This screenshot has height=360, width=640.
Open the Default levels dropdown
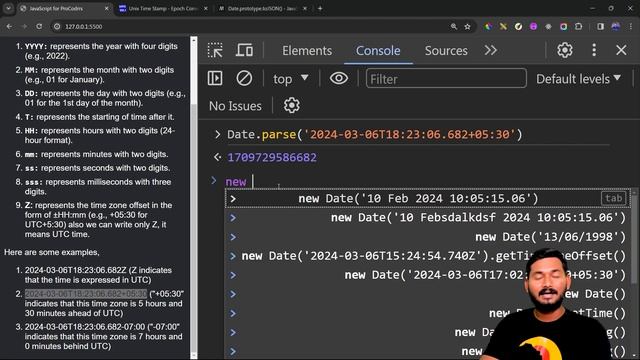[578, 79]
